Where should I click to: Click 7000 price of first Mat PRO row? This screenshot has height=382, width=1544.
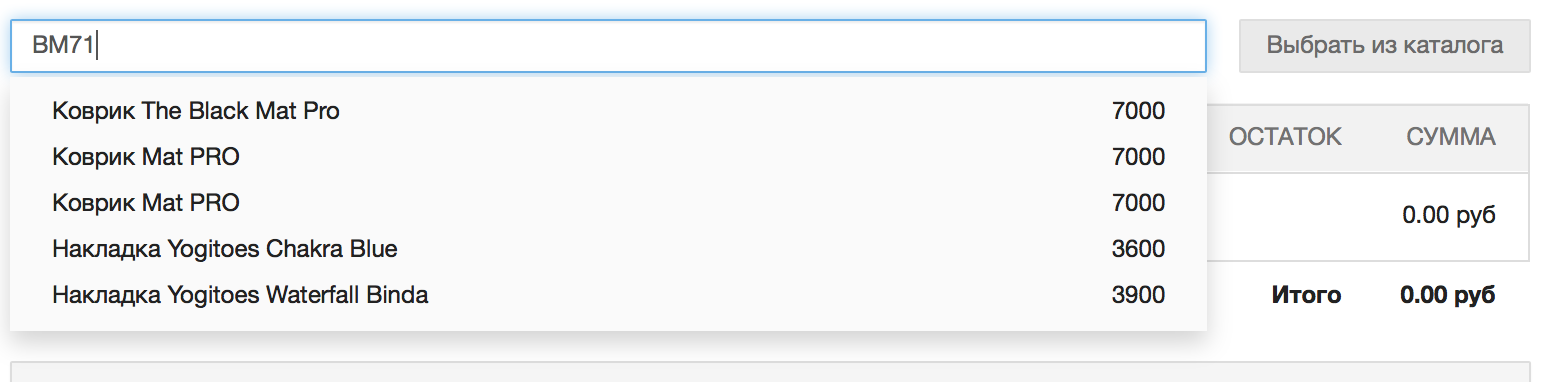click(1138, 157)
